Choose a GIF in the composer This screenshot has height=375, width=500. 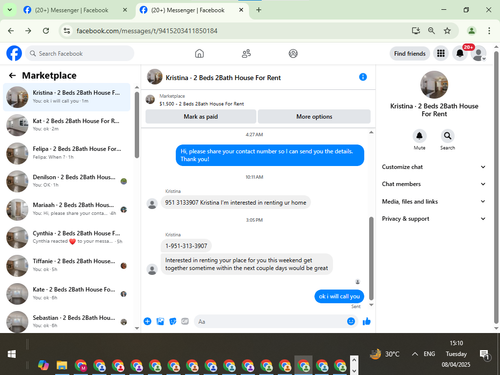coord(185,321)
